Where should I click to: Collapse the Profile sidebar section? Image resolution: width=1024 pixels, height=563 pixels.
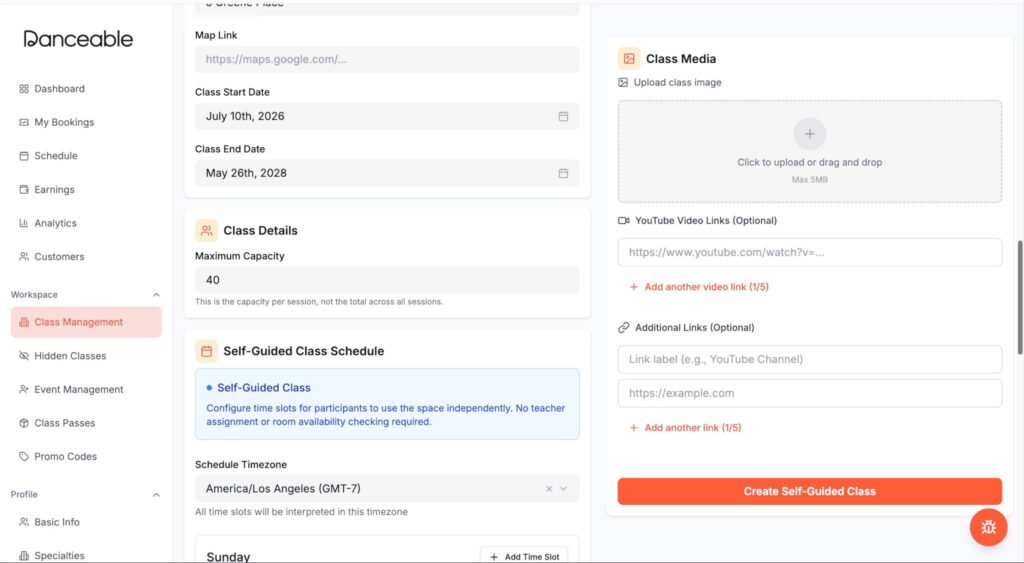(x=156, y=494)
